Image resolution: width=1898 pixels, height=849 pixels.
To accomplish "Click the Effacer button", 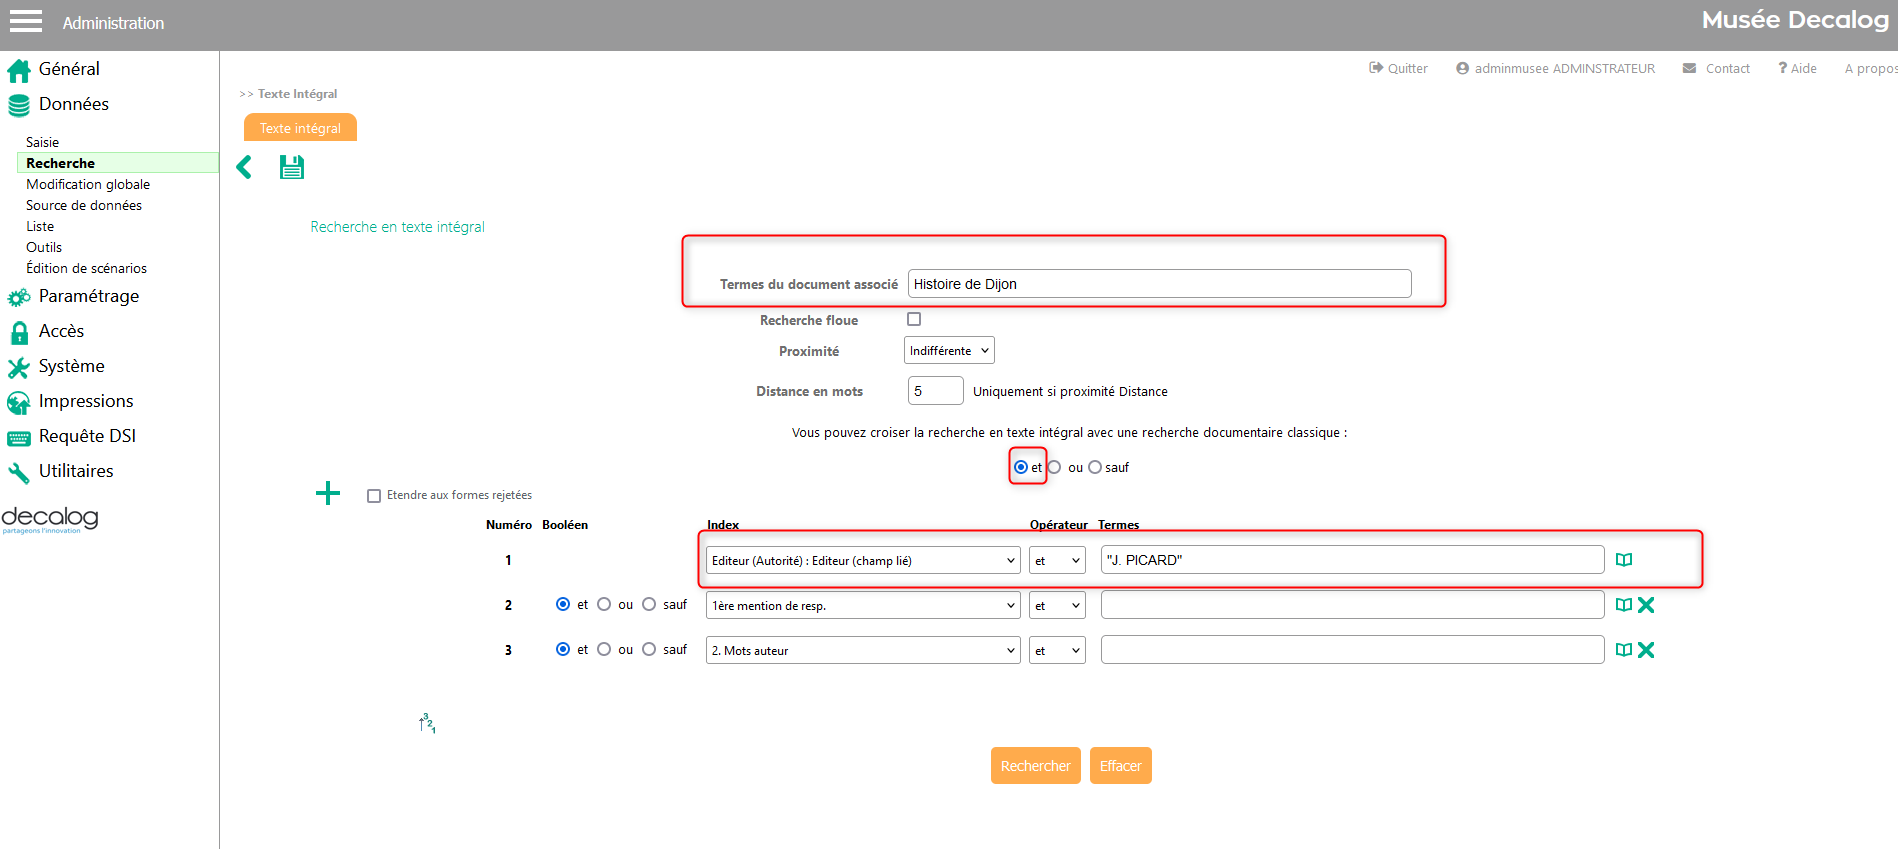I will point(1120,766).
